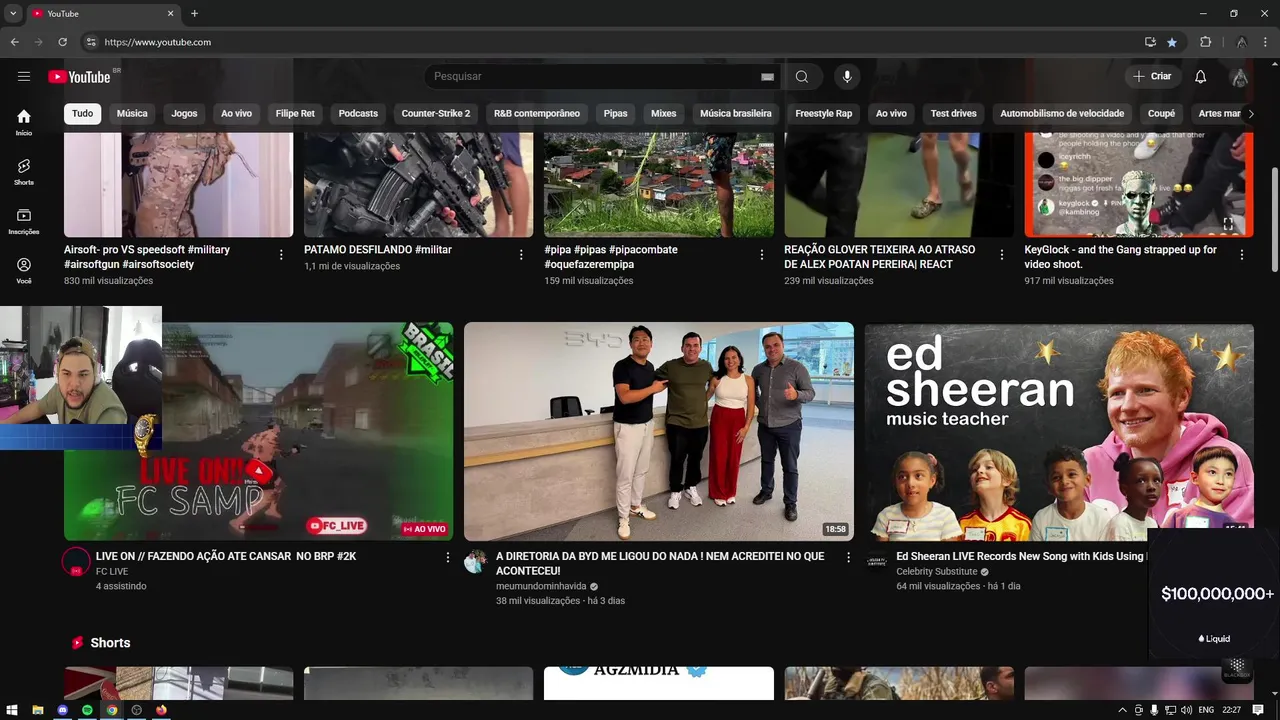
Task: Bookmark this page with the star icon
Action: click(1172, 42)
